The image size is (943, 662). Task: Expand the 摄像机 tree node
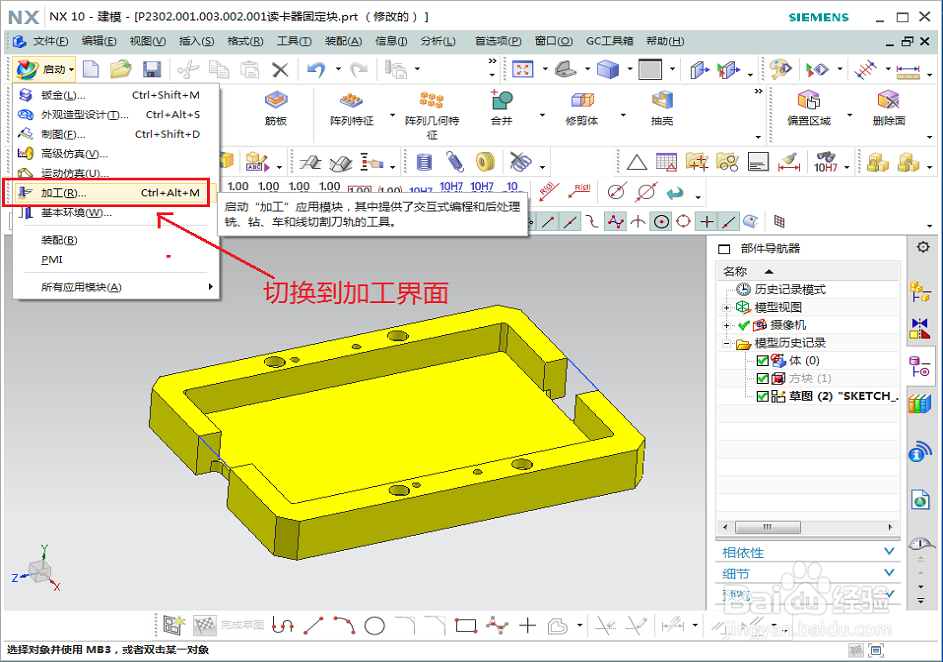point(726,325)
